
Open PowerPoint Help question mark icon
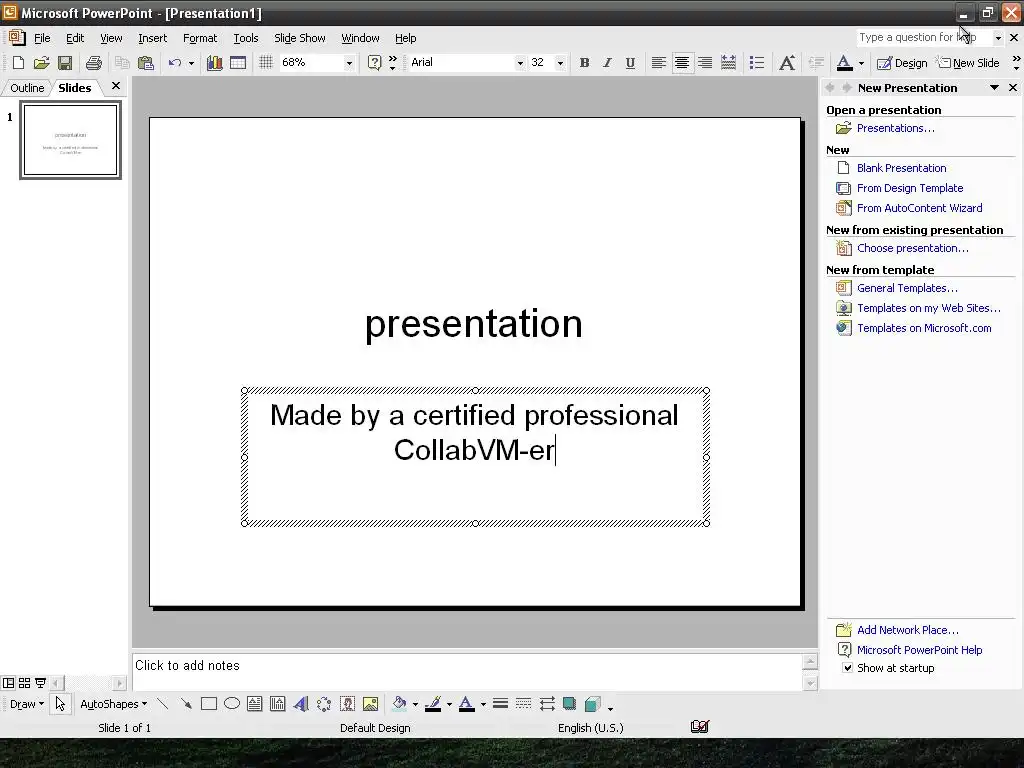374,63
